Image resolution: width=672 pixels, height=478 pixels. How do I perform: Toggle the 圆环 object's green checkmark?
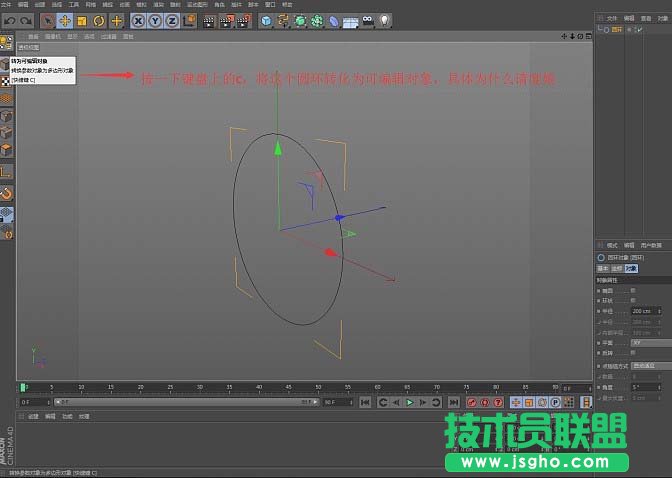coord(640,30)
